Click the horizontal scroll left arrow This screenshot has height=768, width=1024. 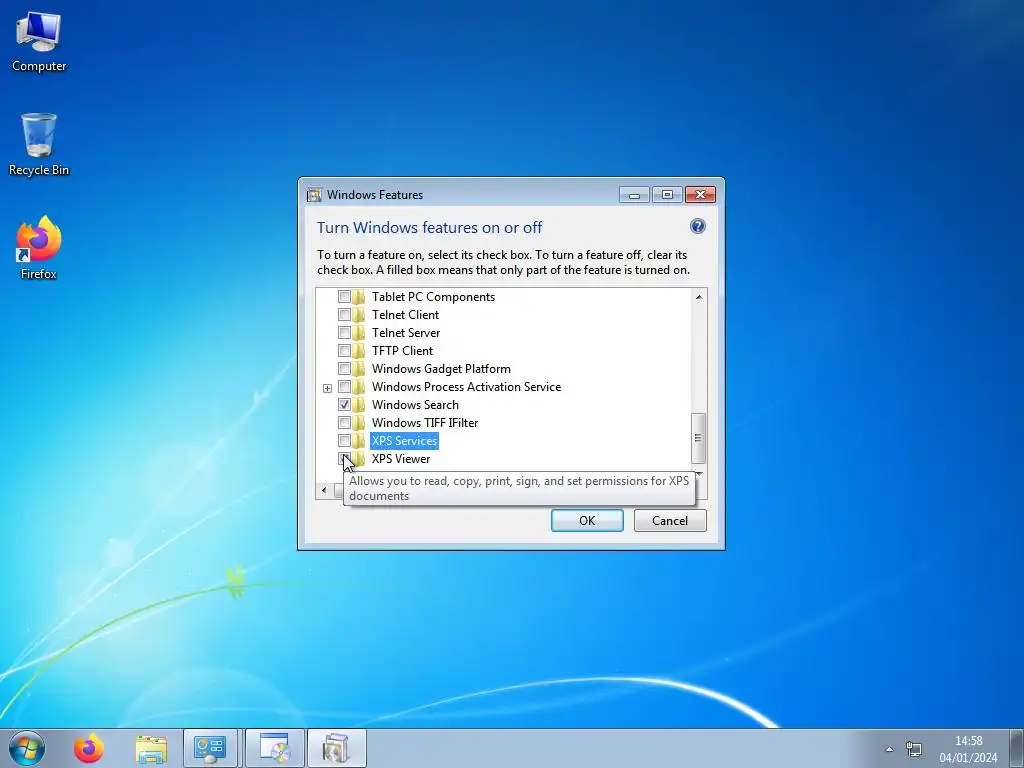(x=324, y=490)
